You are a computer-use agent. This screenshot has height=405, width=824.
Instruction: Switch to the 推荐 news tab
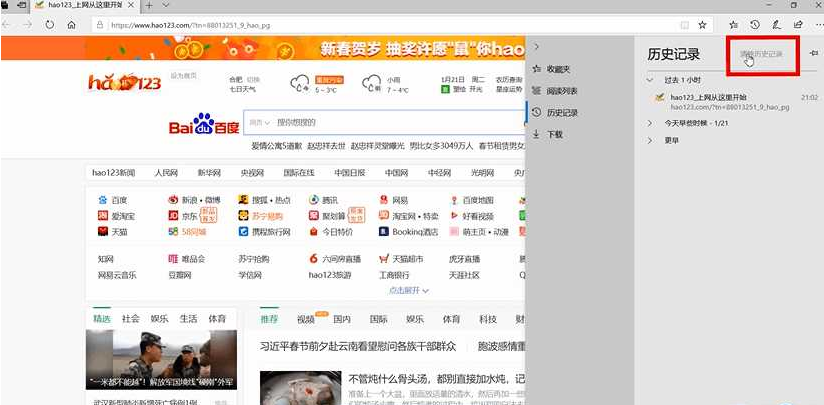coord(270,319)
